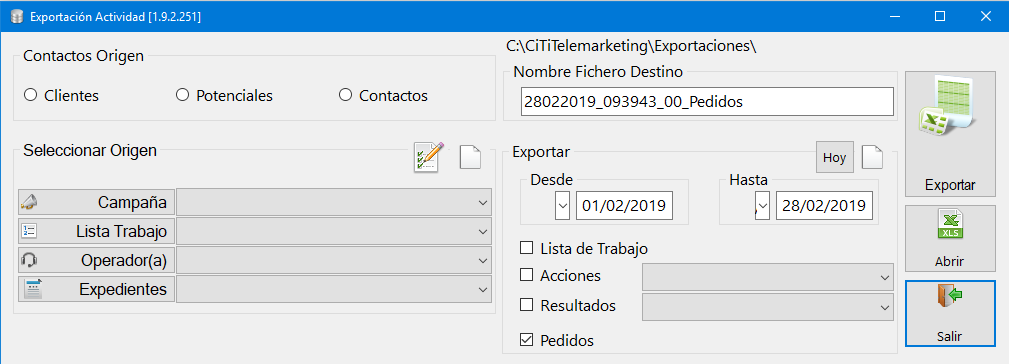Screen dimensions: 1009x364
Task: Click the Hasta date field 28/02/2019
Action: [x=824, y=206]
